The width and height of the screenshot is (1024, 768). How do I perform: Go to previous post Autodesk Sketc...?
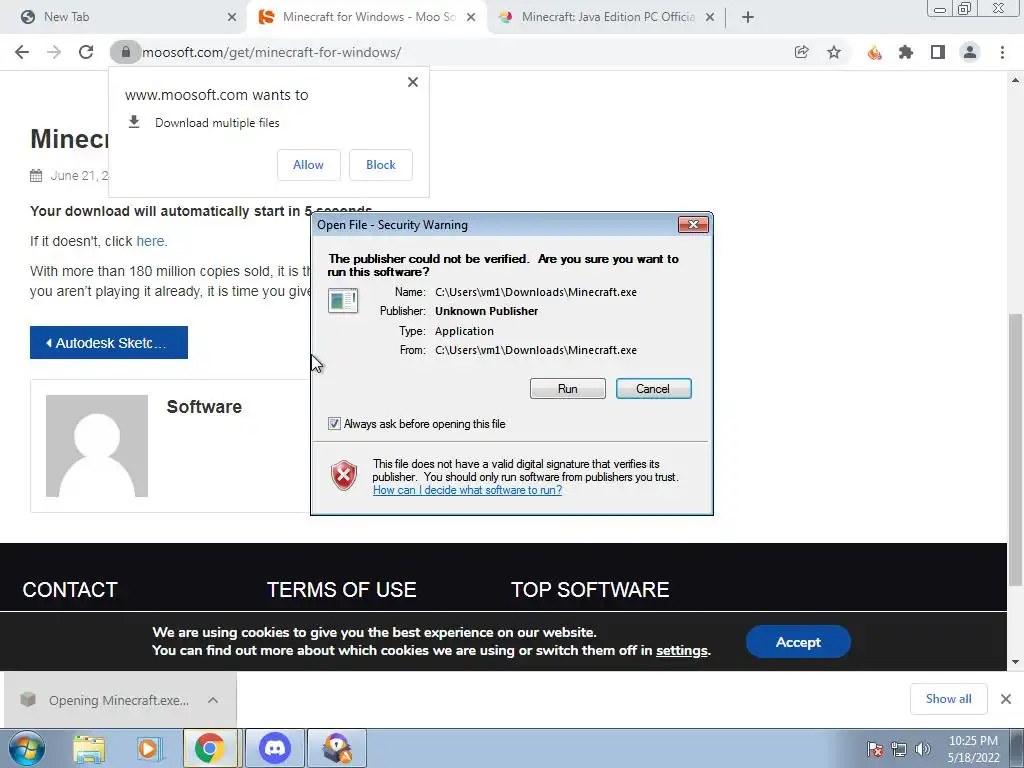point(109,343)
